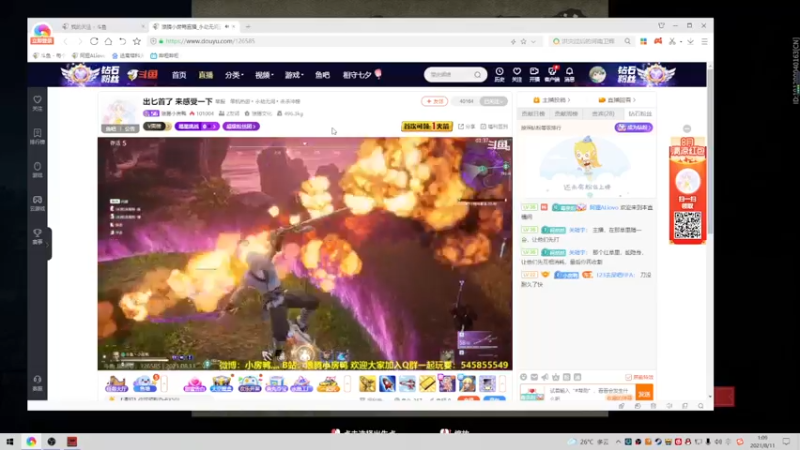Open the 鱼吧 navigation item
The height and width of the screenshot is (450, 800).
(x=322, y=75)
